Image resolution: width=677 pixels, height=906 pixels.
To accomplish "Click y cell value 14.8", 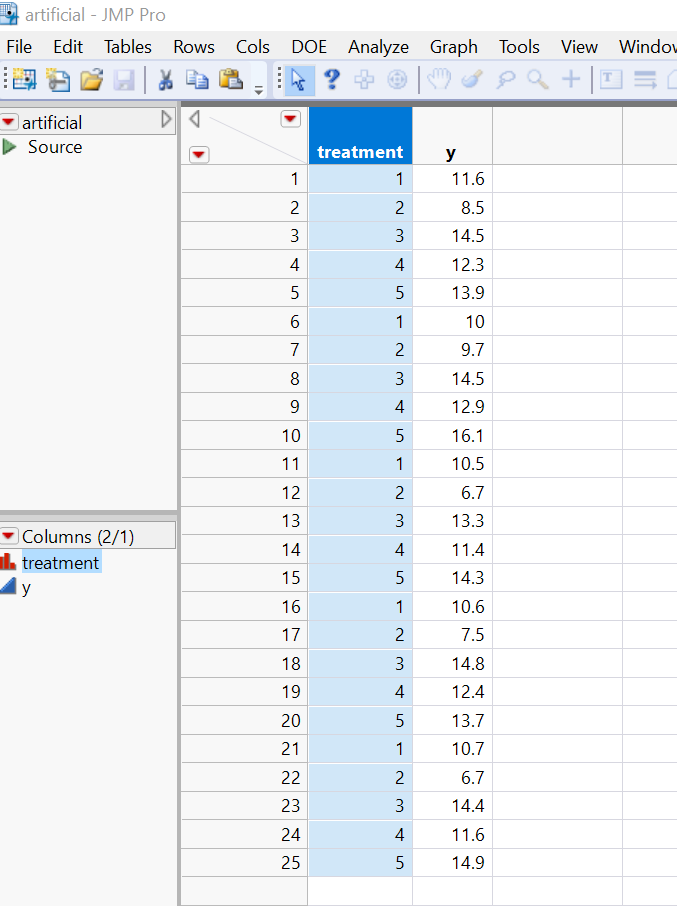I will click(452, 663).
